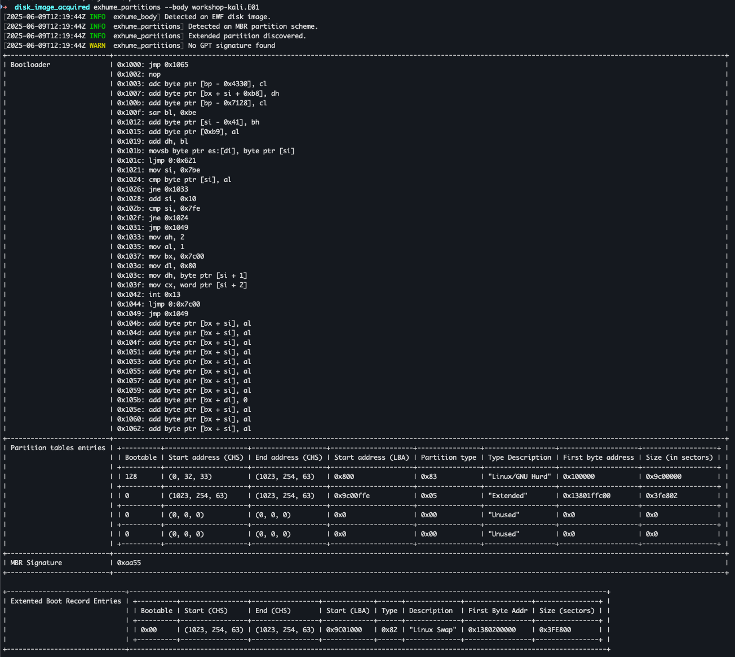Click the line '0x102b: cmp si, 0x7fe'
Viewport: 735px width, 657px height.
(158, 209)
